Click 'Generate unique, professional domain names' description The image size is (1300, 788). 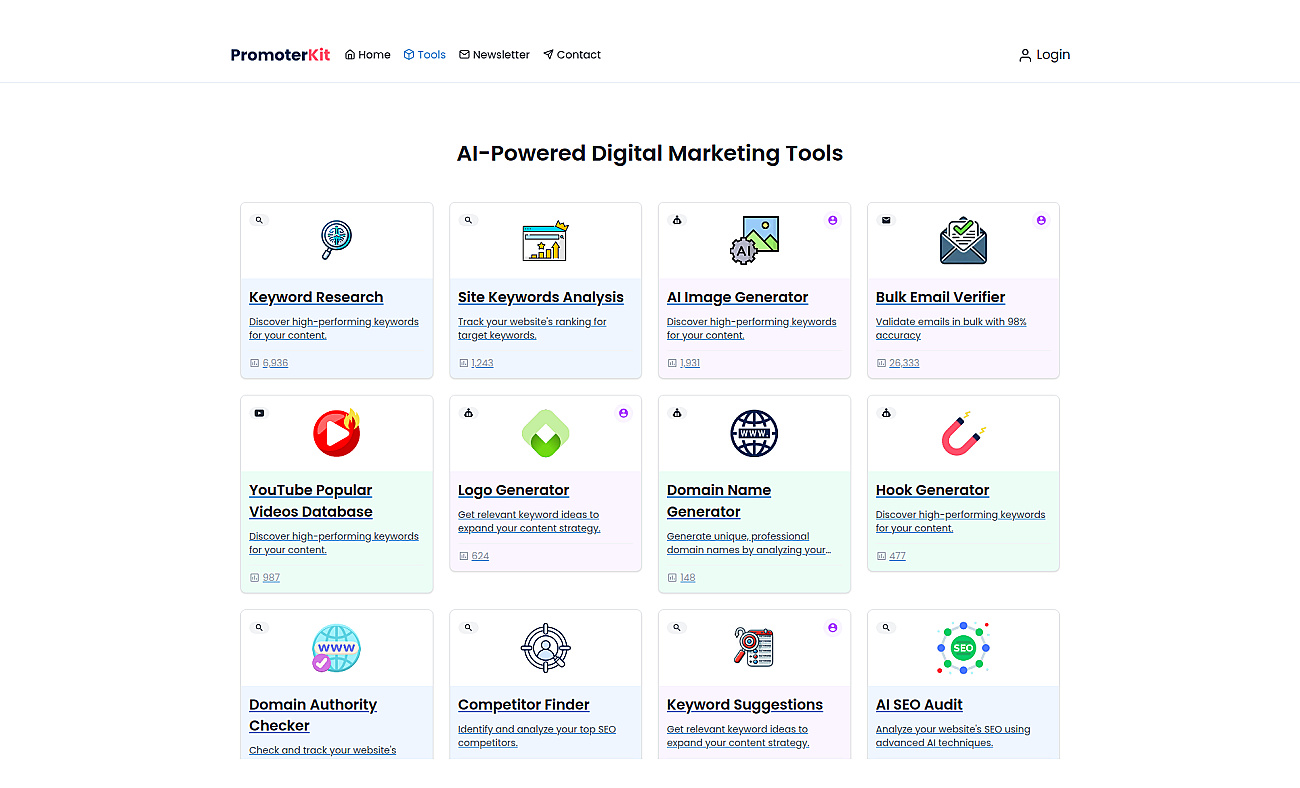click(x=749, y=543)
